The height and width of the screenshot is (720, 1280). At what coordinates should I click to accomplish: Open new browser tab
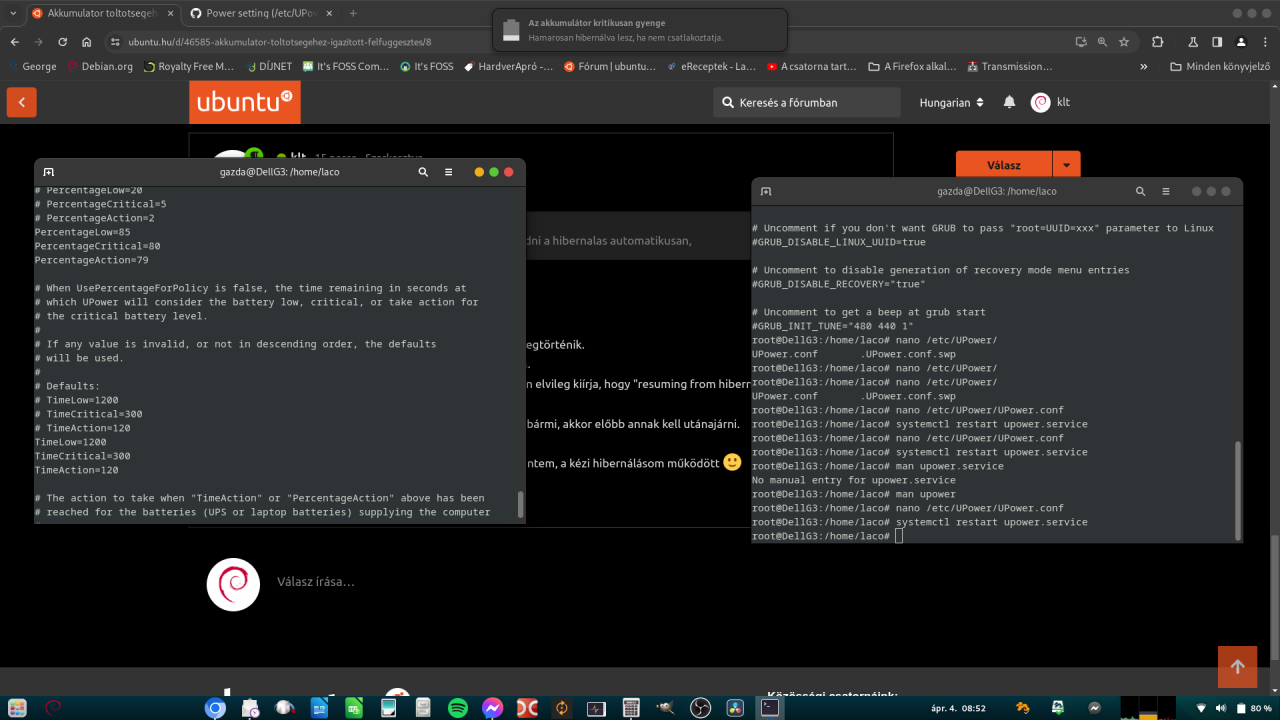click(x=353, y=13)
